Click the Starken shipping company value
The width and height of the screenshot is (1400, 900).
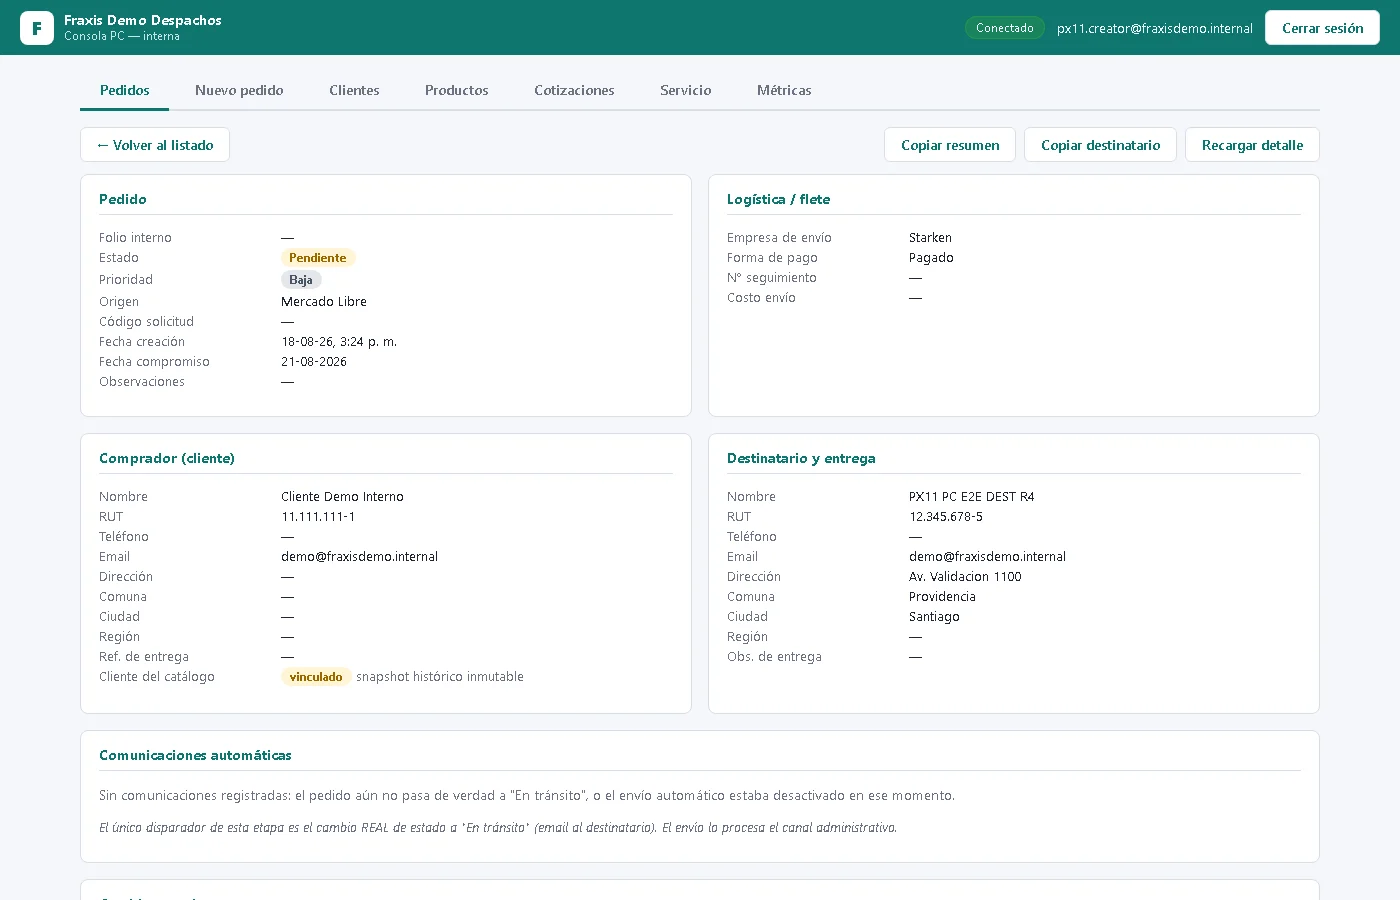pos(930,238)
